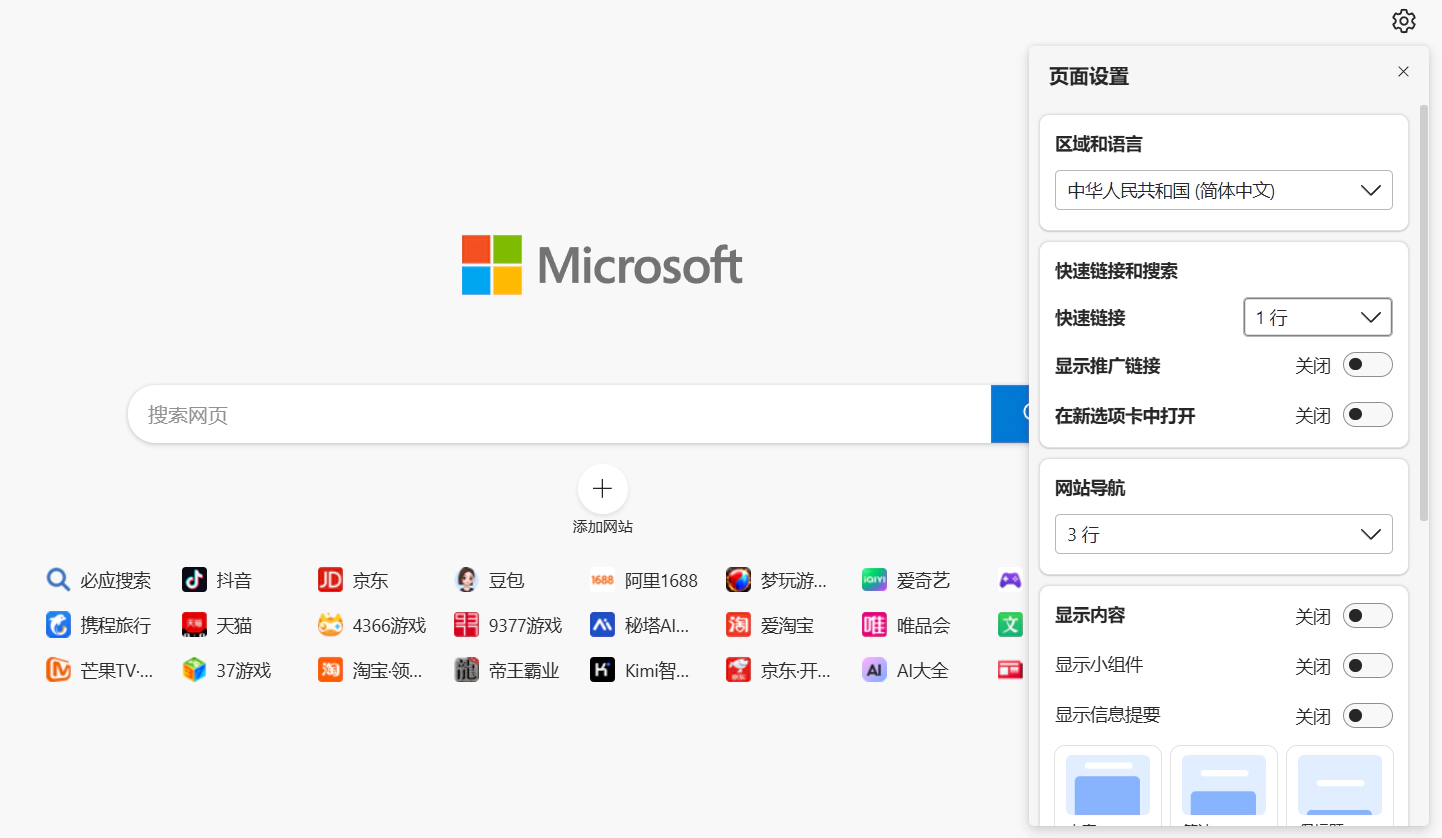Open the 37游戏 cube icon shortcut

click(194, 670)
